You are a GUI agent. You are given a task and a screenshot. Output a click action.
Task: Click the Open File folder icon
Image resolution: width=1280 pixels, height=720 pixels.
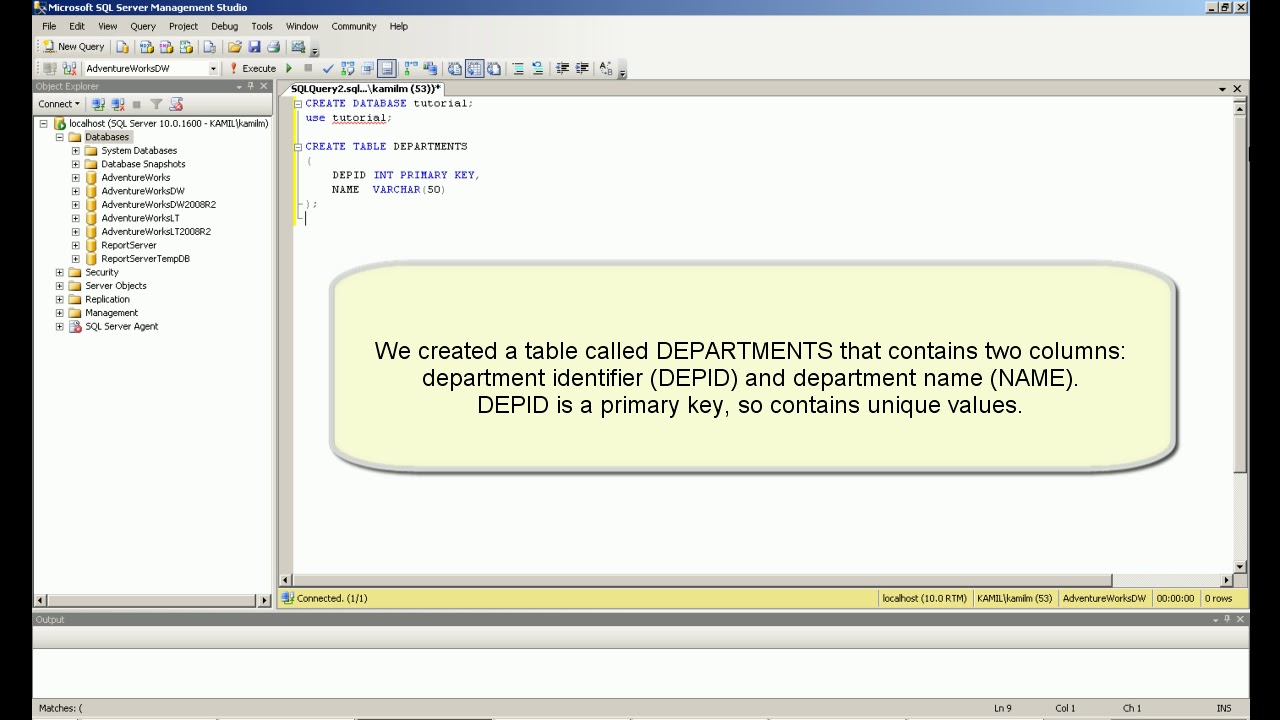235,47
